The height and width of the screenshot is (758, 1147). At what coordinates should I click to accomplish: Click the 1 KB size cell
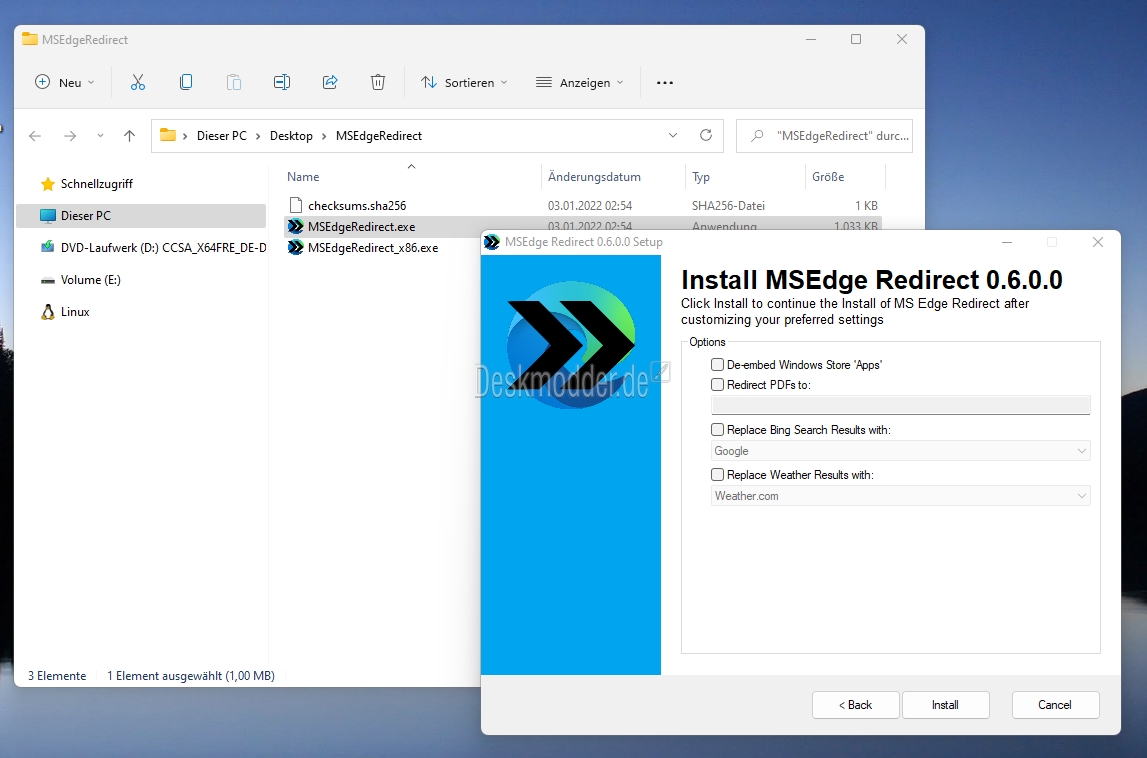pyautogui.click(x=866, y=206)
